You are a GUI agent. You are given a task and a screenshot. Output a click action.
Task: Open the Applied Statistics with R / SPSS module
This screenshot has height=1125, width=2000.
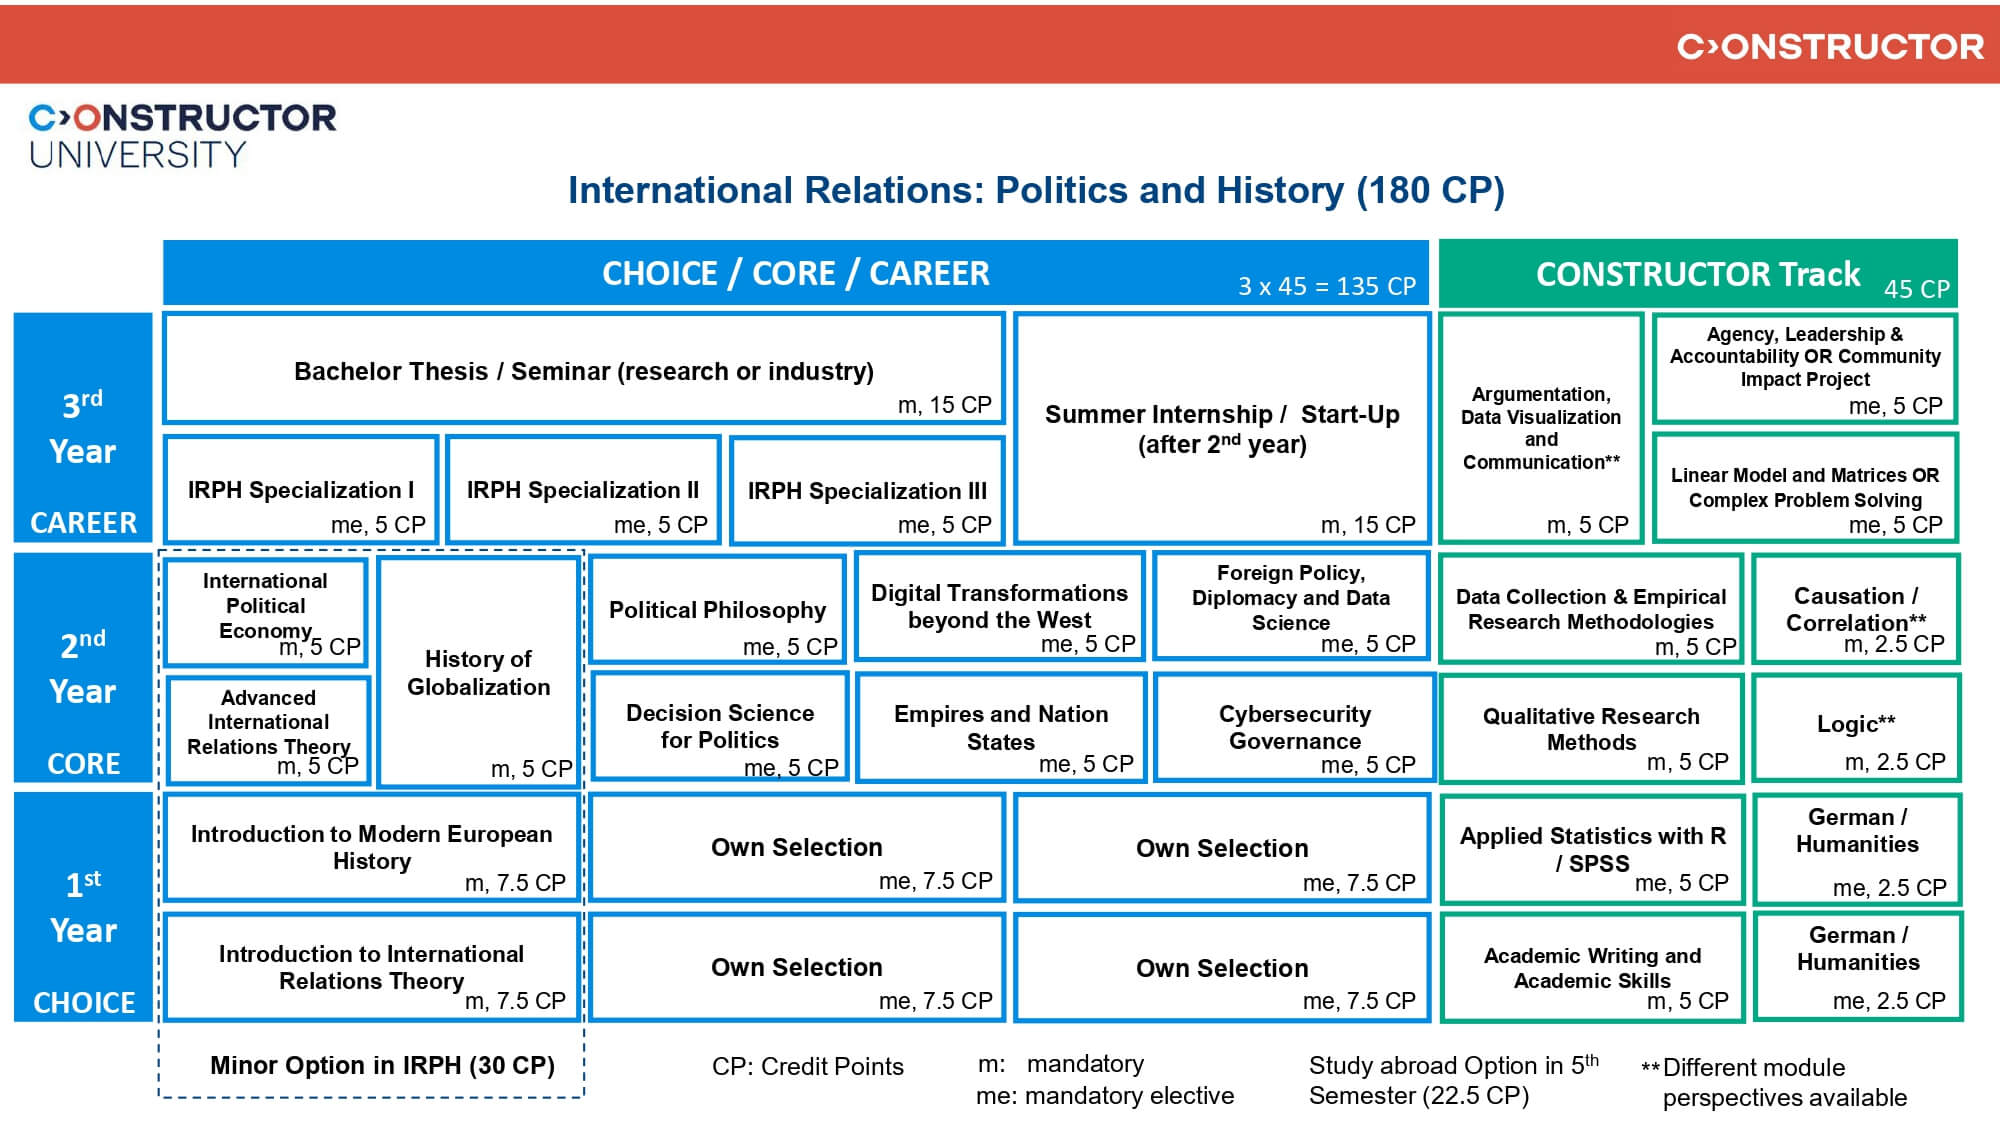tap(1590, 849)
